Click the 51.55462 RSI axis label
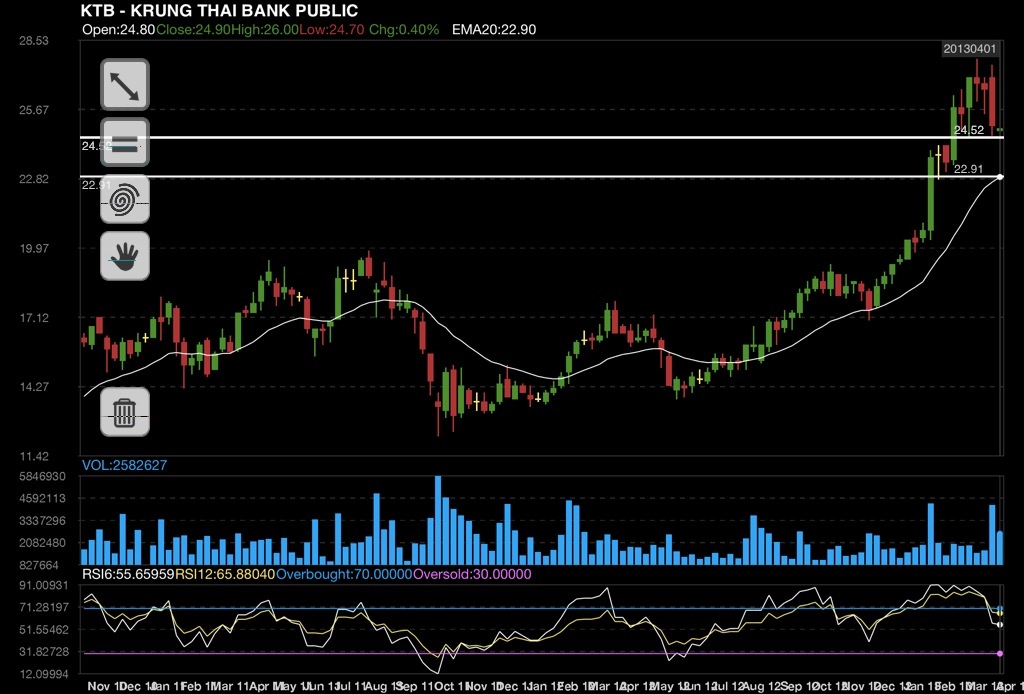Viewport: 1024px width, 694px height. [x=44, y=630]
